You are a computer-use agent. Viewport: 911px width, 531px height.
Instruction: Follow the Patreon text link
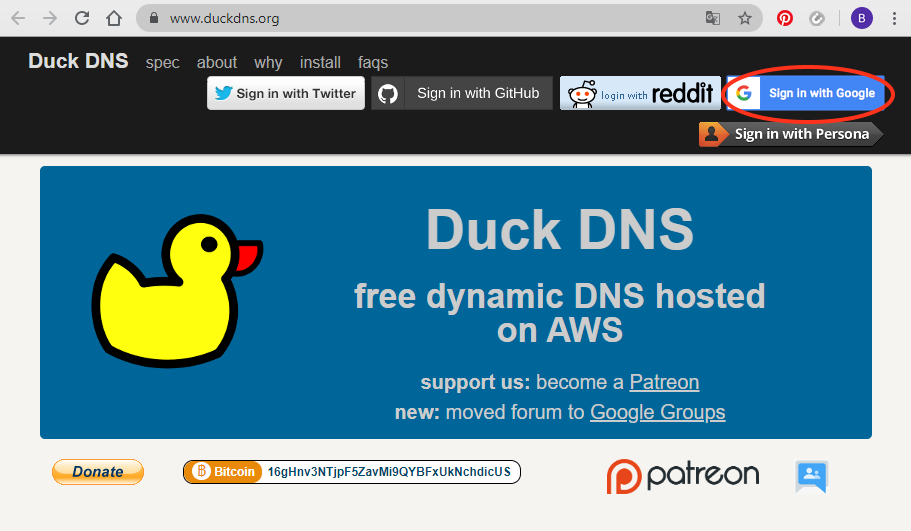tap(664, 382)
